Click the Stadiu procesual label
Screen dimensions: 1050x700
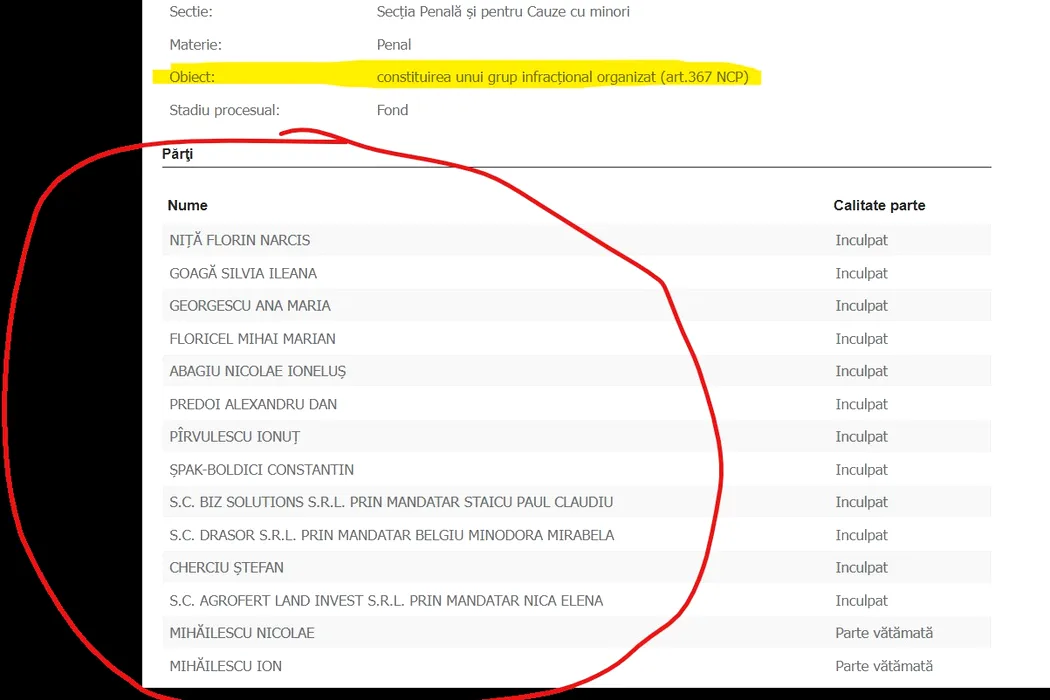[224, 110]
